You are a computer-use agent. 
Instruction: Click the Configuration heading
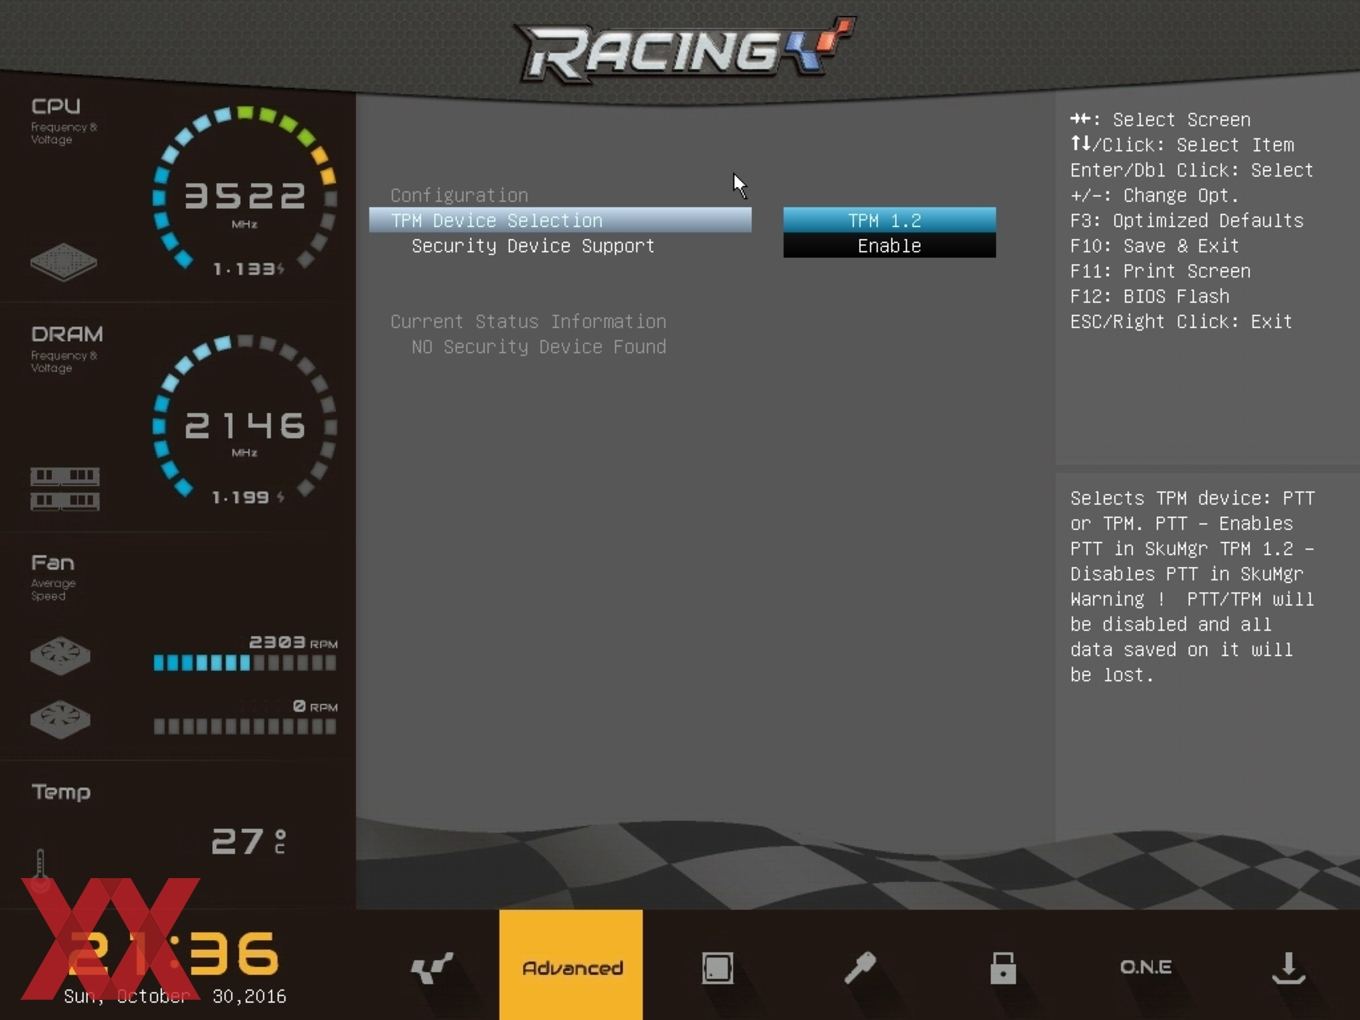(459, 195)
